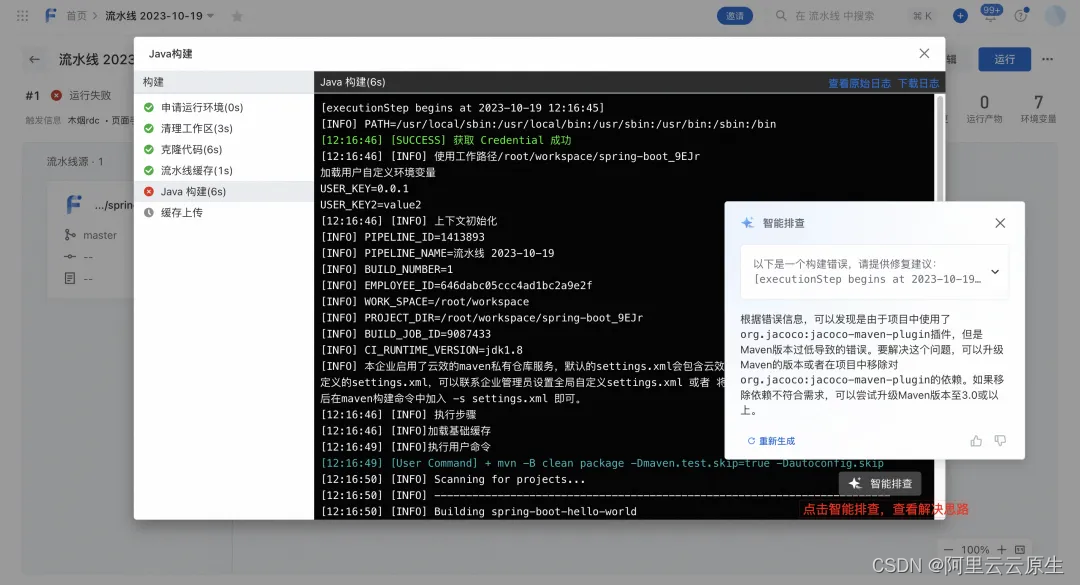Zoom out with the minus control
This screenshot has width=1080, height=585.
pyautogui.click(x=948, y=550)
